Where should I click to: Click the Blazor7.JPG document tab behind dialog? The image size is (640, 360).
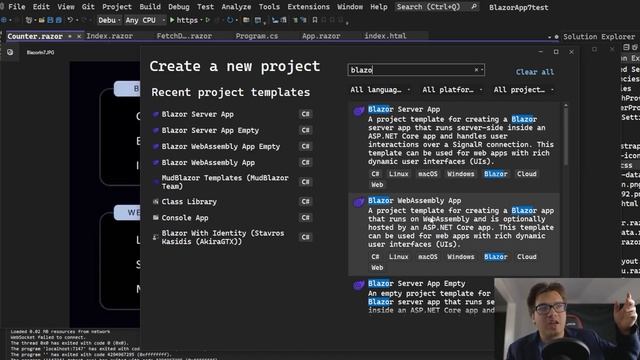(x=40, y=53)
